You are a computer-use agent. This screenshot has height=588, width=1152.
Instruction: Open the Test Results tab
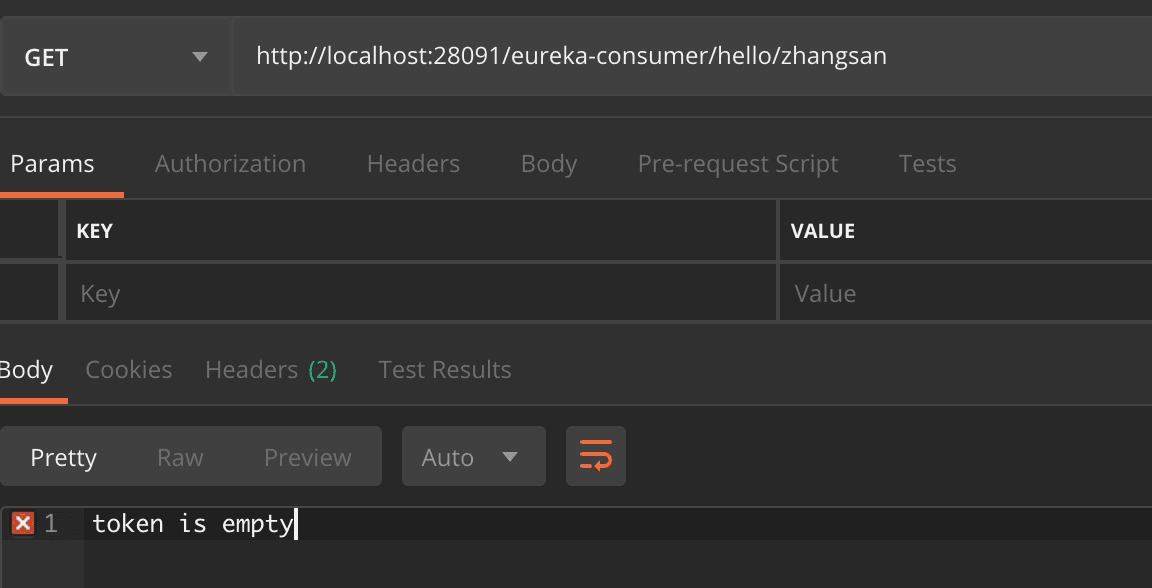pos(445,370)
